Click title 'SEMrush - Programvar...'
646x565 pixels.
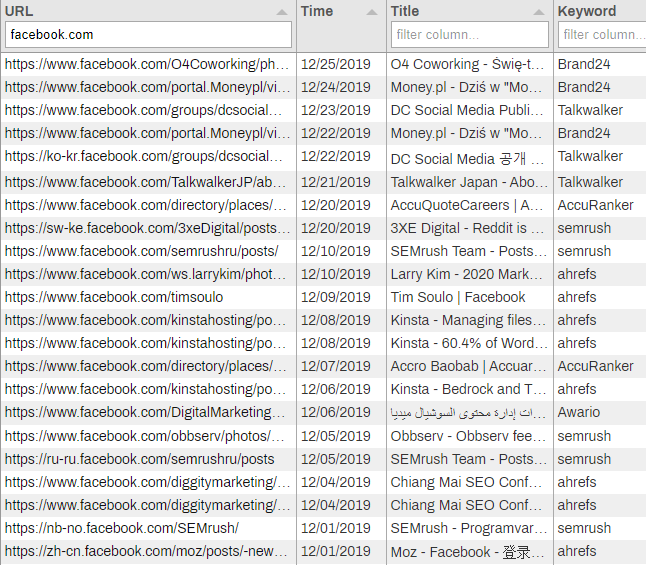[x=468, y=528]
